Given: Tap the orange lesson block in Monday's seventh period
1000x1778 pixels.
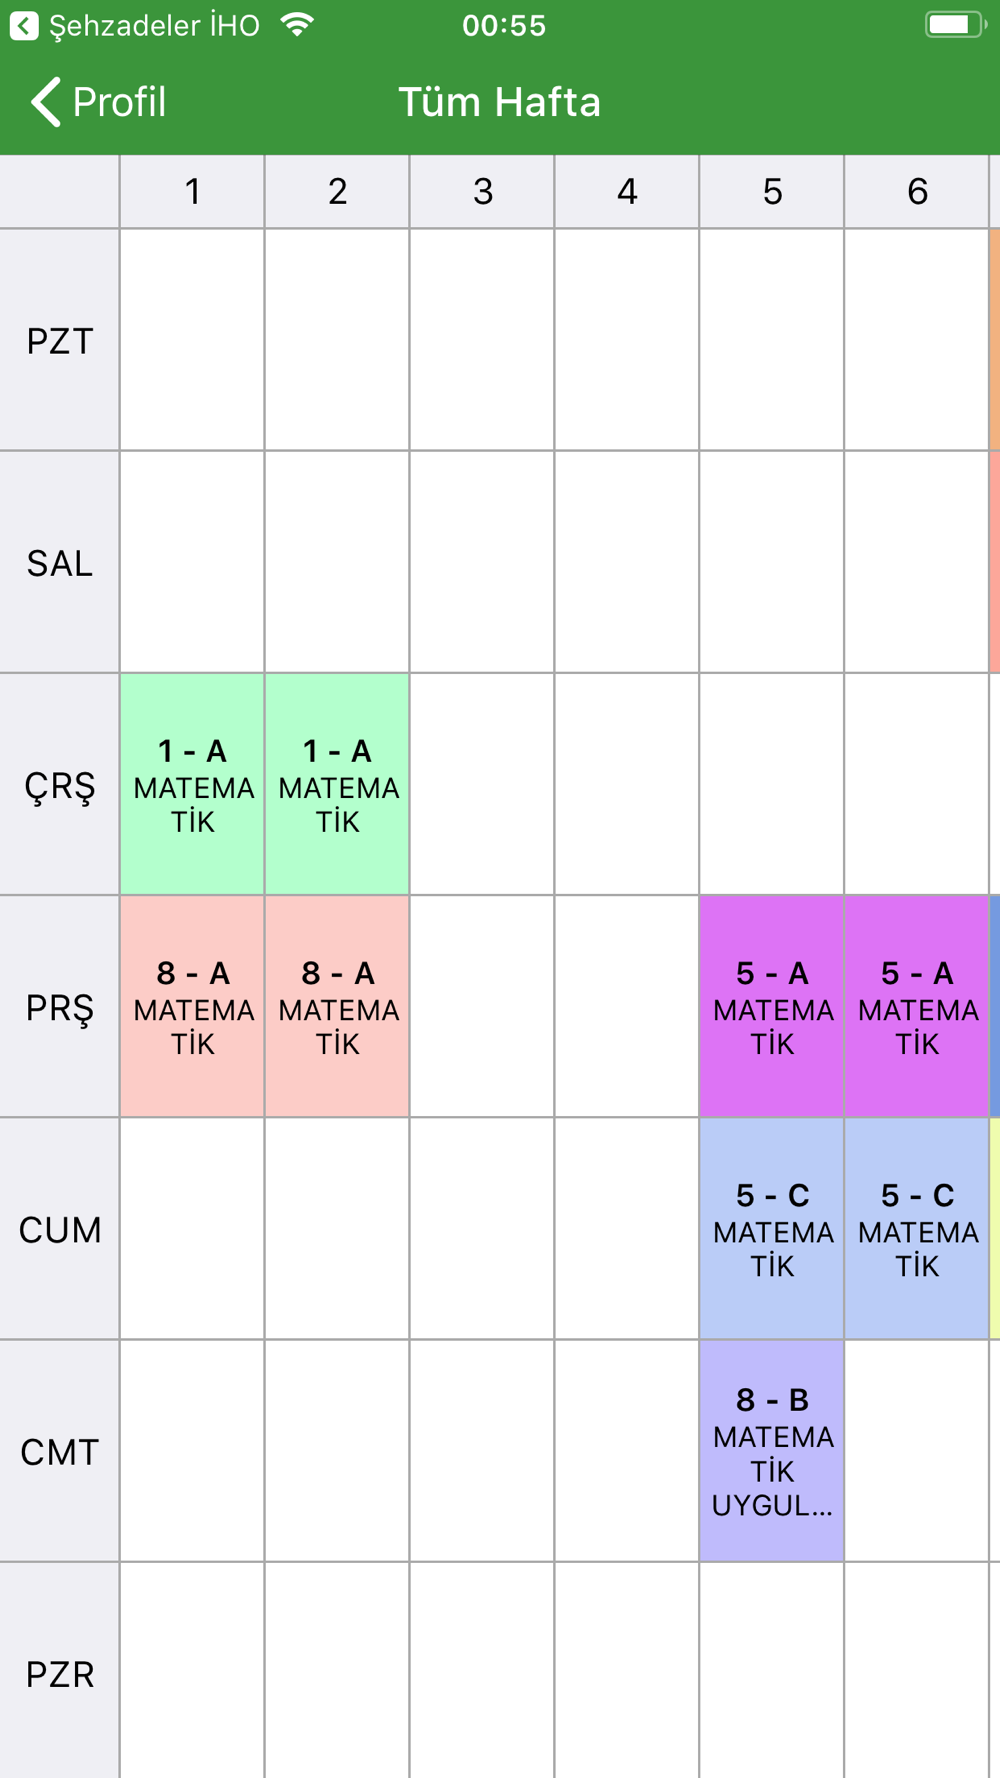Looking at the screenshot, I should [995, 340].
